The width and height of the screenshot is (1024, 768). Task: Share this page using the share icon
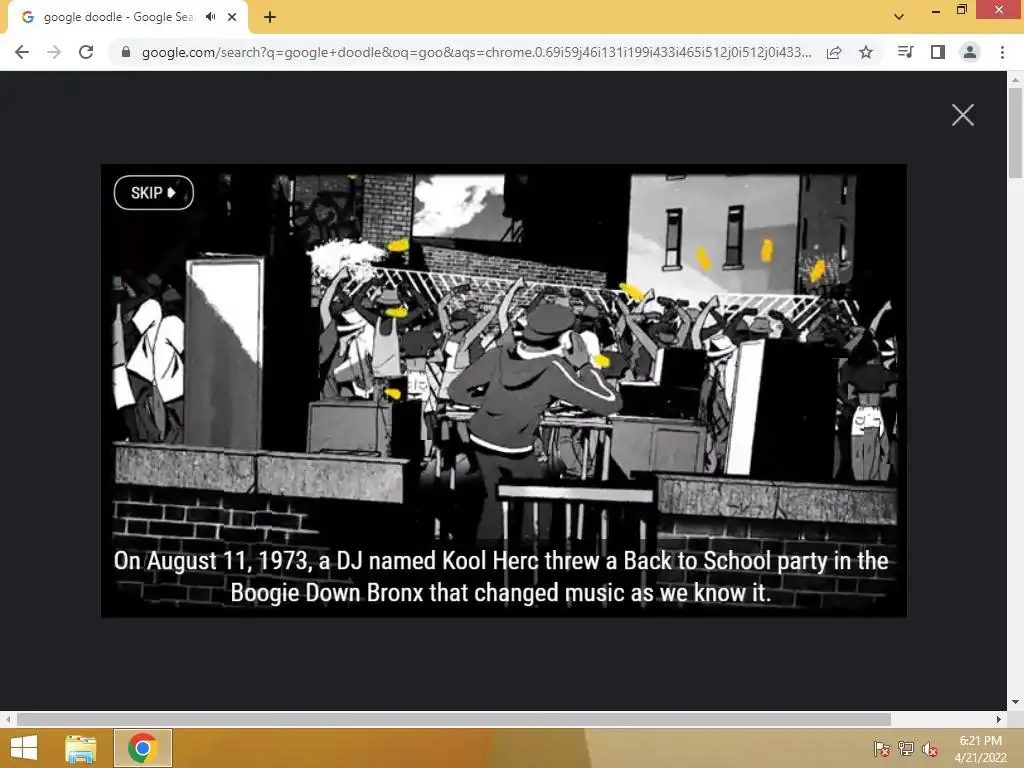coord(834,52)
